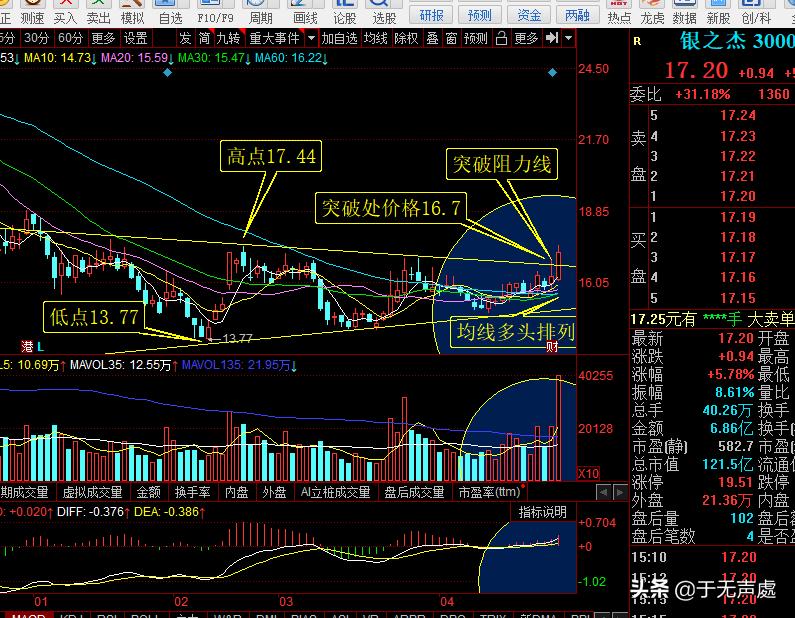Open the 新股 new stocks icon
Viewport: 795px width, 618px height.
718,13
